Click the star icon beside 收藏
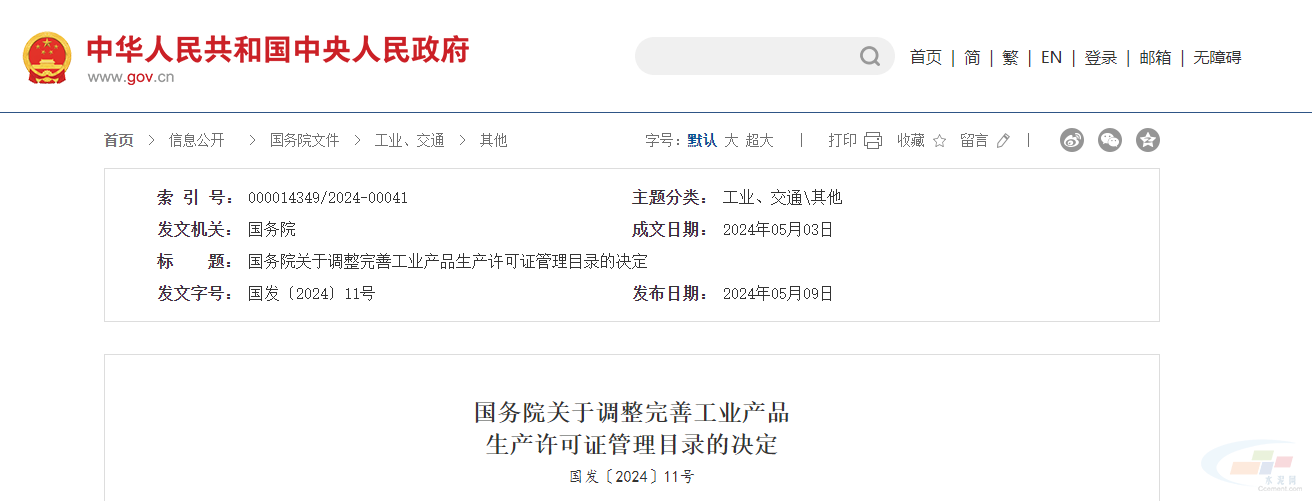Viewport: 1312px width, 501px height. point(939,141)
